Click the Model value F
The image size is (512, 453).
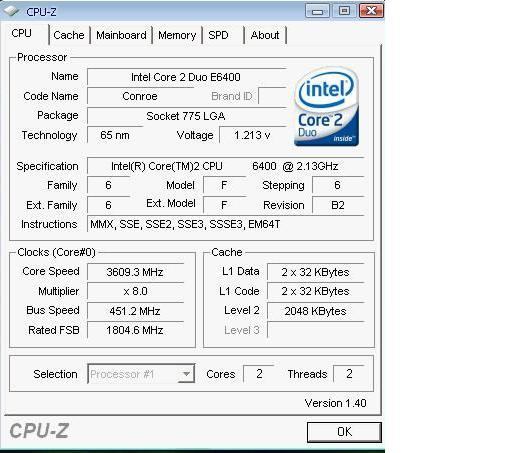225,185
